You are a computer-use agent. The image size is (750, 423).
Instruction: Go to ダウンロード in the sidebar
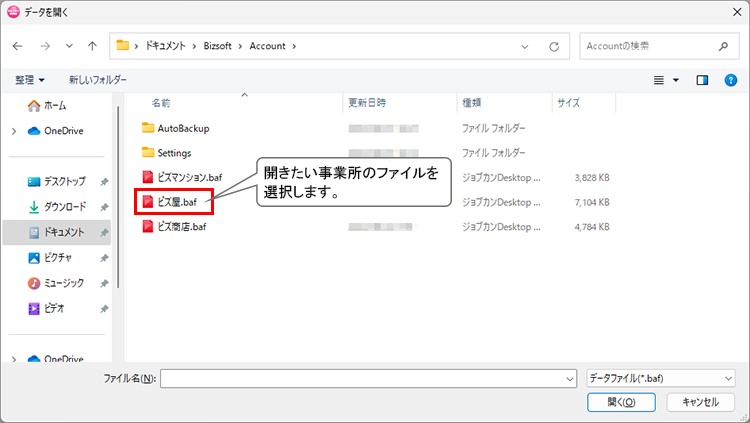click(x=64, y=207)
